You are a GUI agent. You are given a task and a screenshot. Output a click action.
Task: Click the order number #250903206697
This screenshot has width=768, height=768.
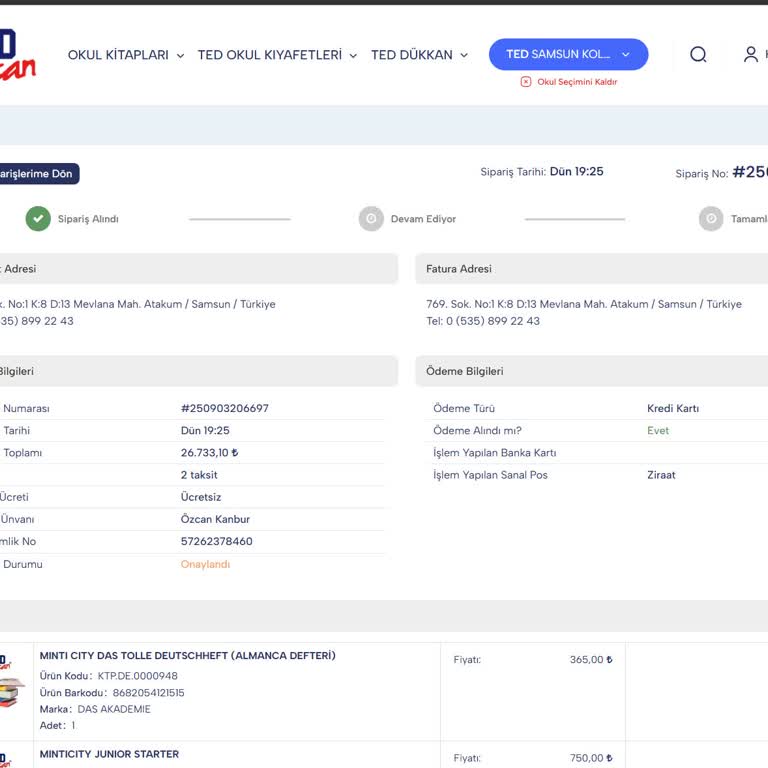coord(224,408)
